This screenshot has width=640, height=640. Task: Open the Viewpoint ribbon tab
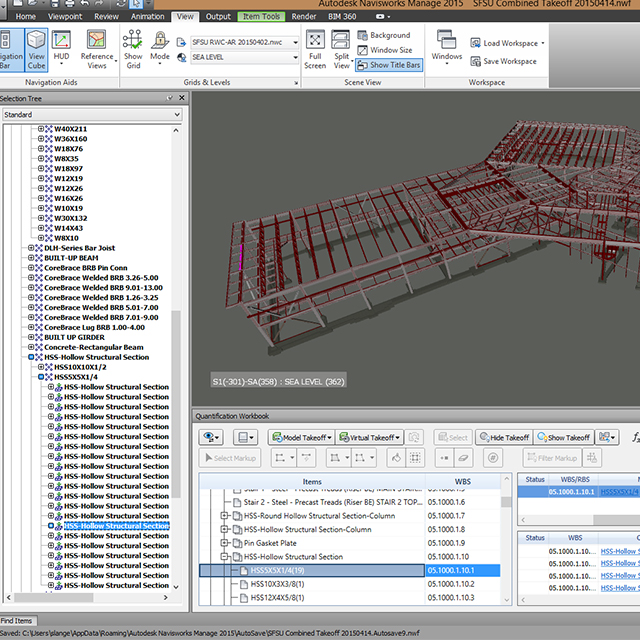point(65,17)
